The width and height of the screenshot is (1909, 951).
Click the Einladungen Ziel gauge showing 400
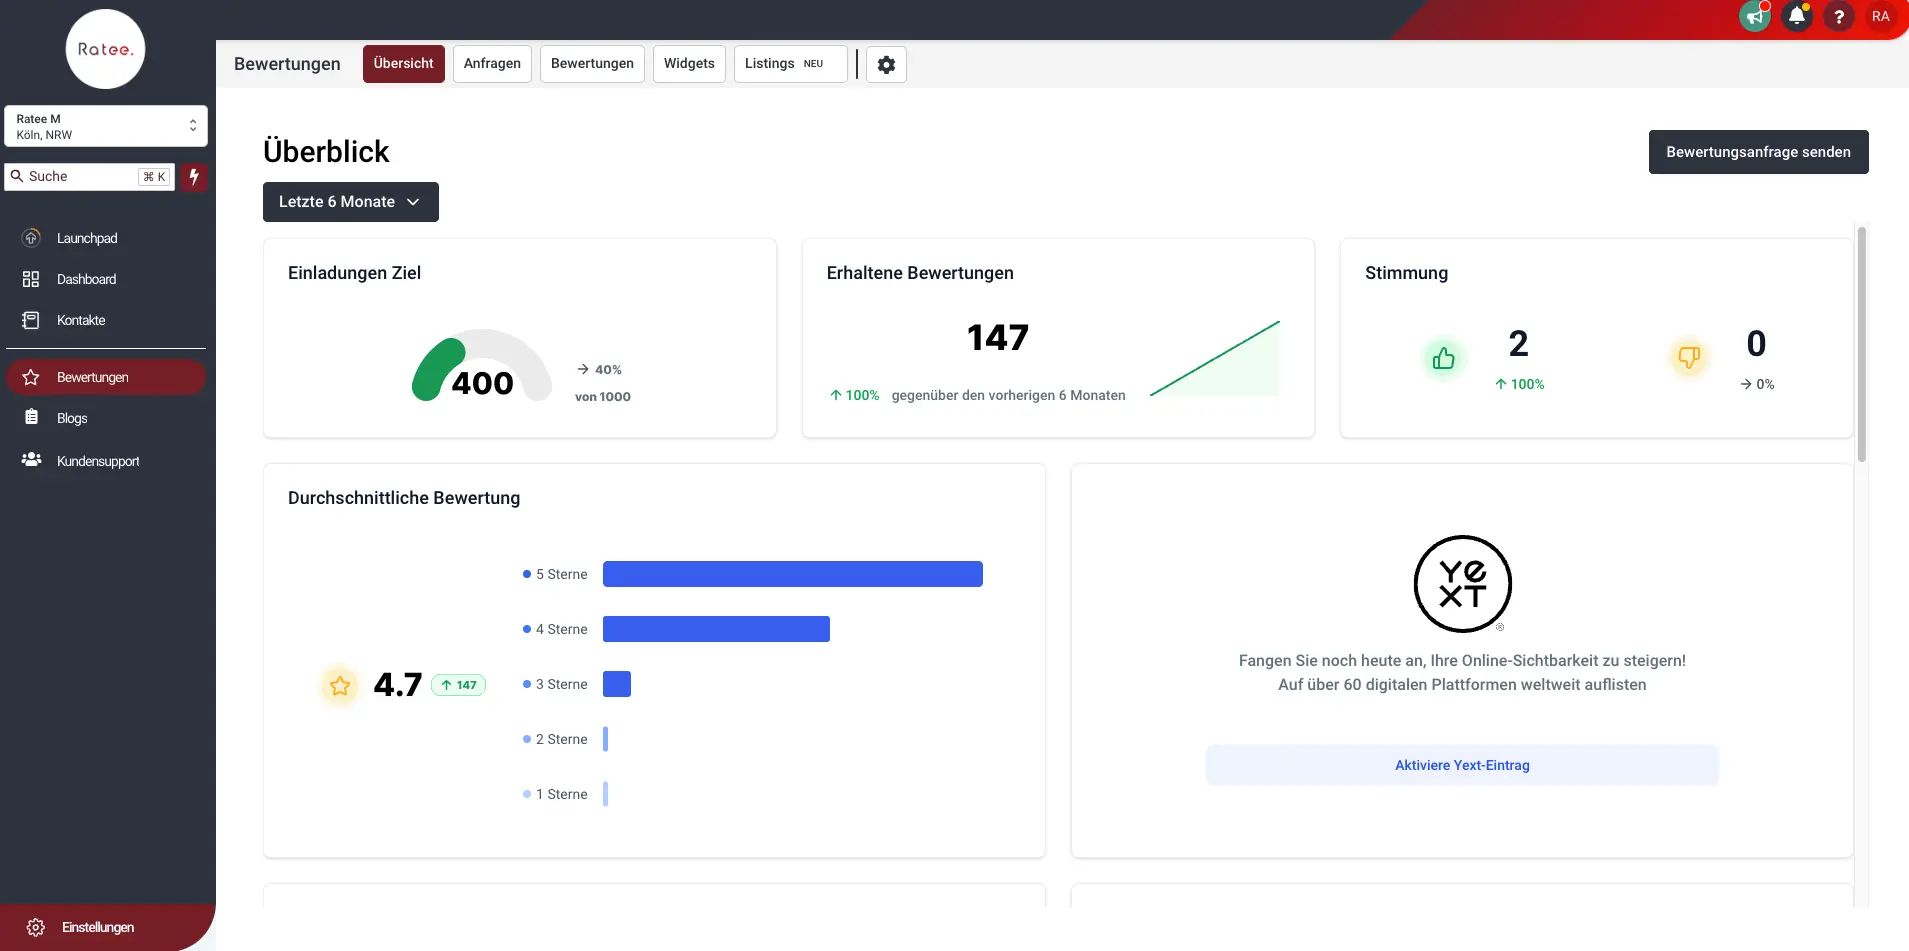tap(482, 366)
